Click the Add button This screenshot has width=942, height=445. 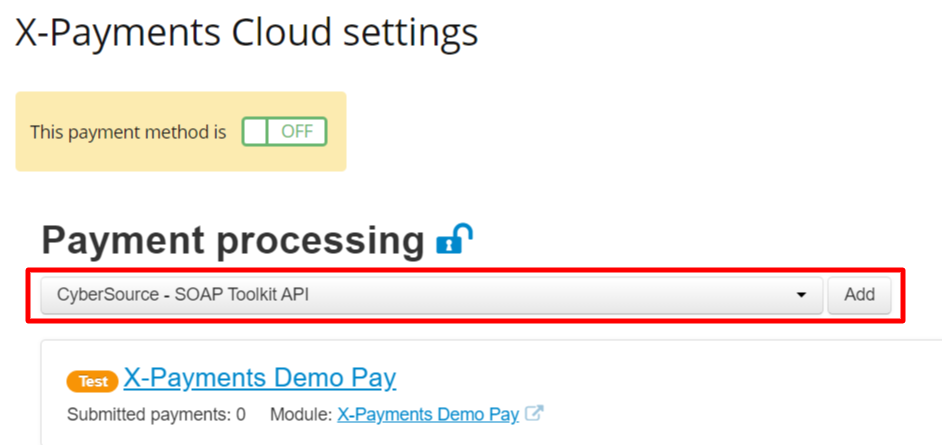859,295
